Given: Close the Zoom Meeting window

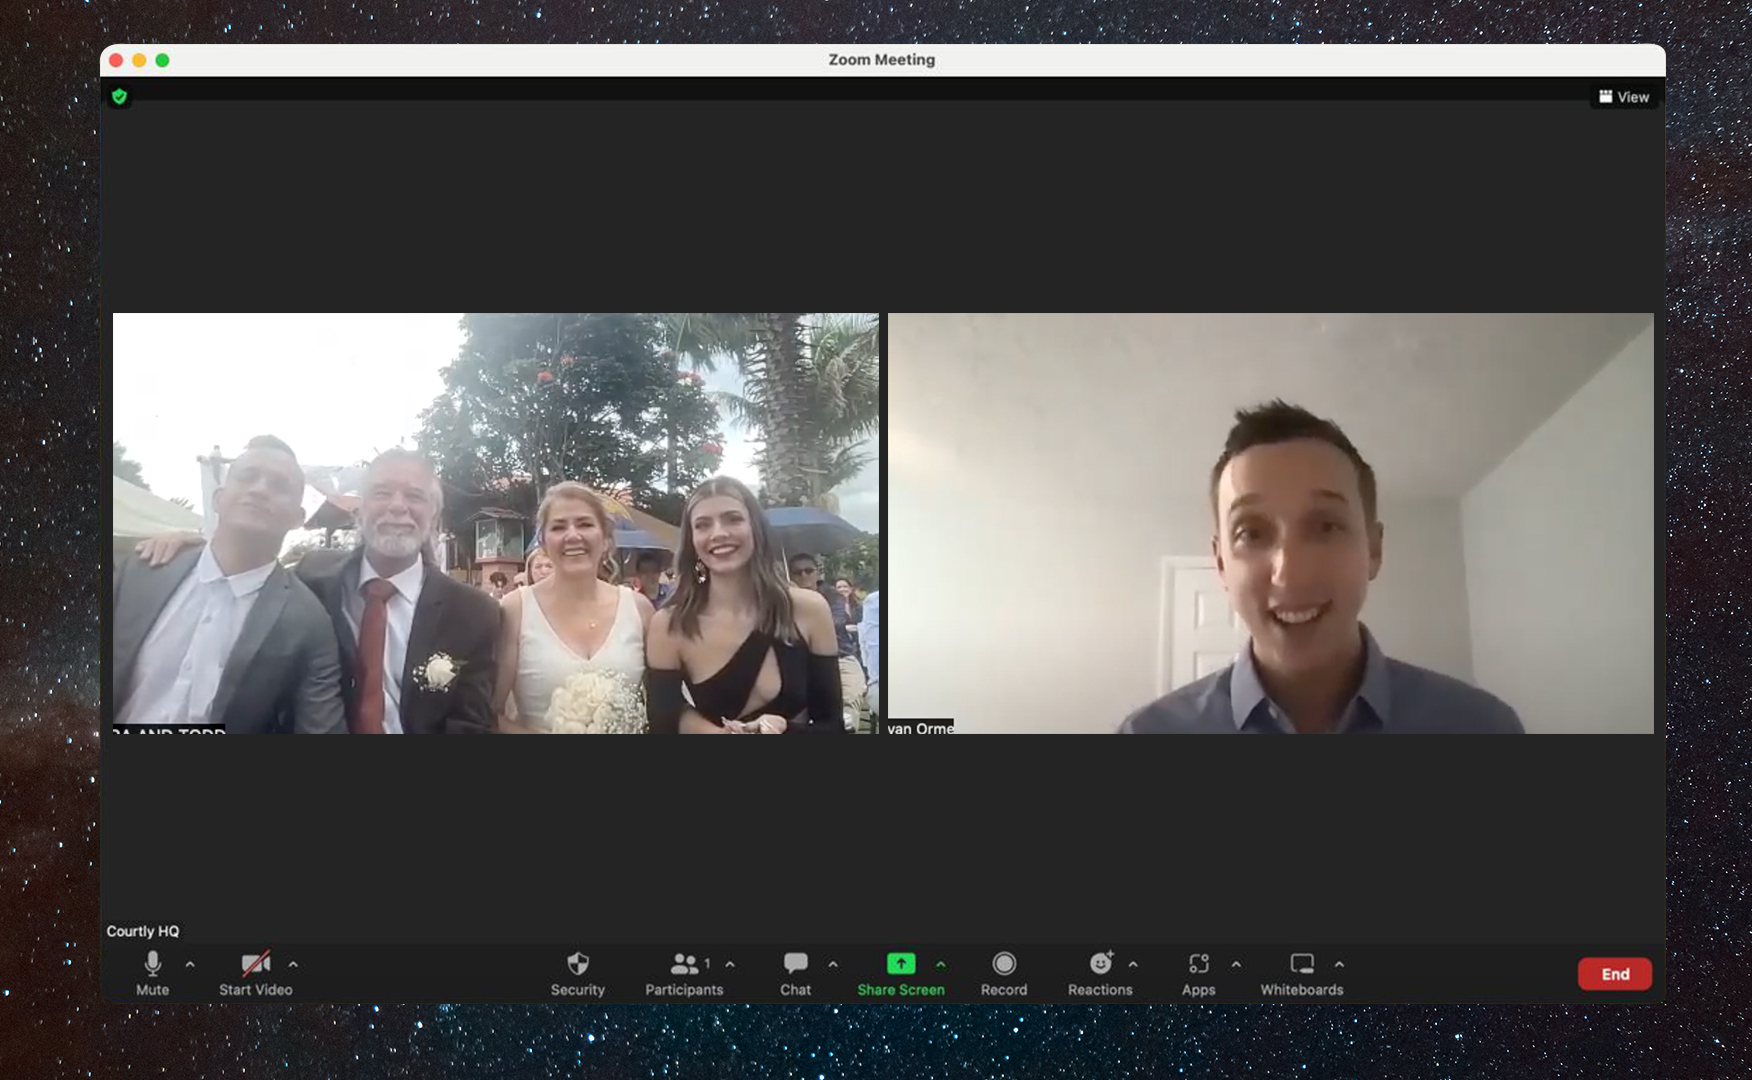Looking at the screenshot, I should point(116,60).
